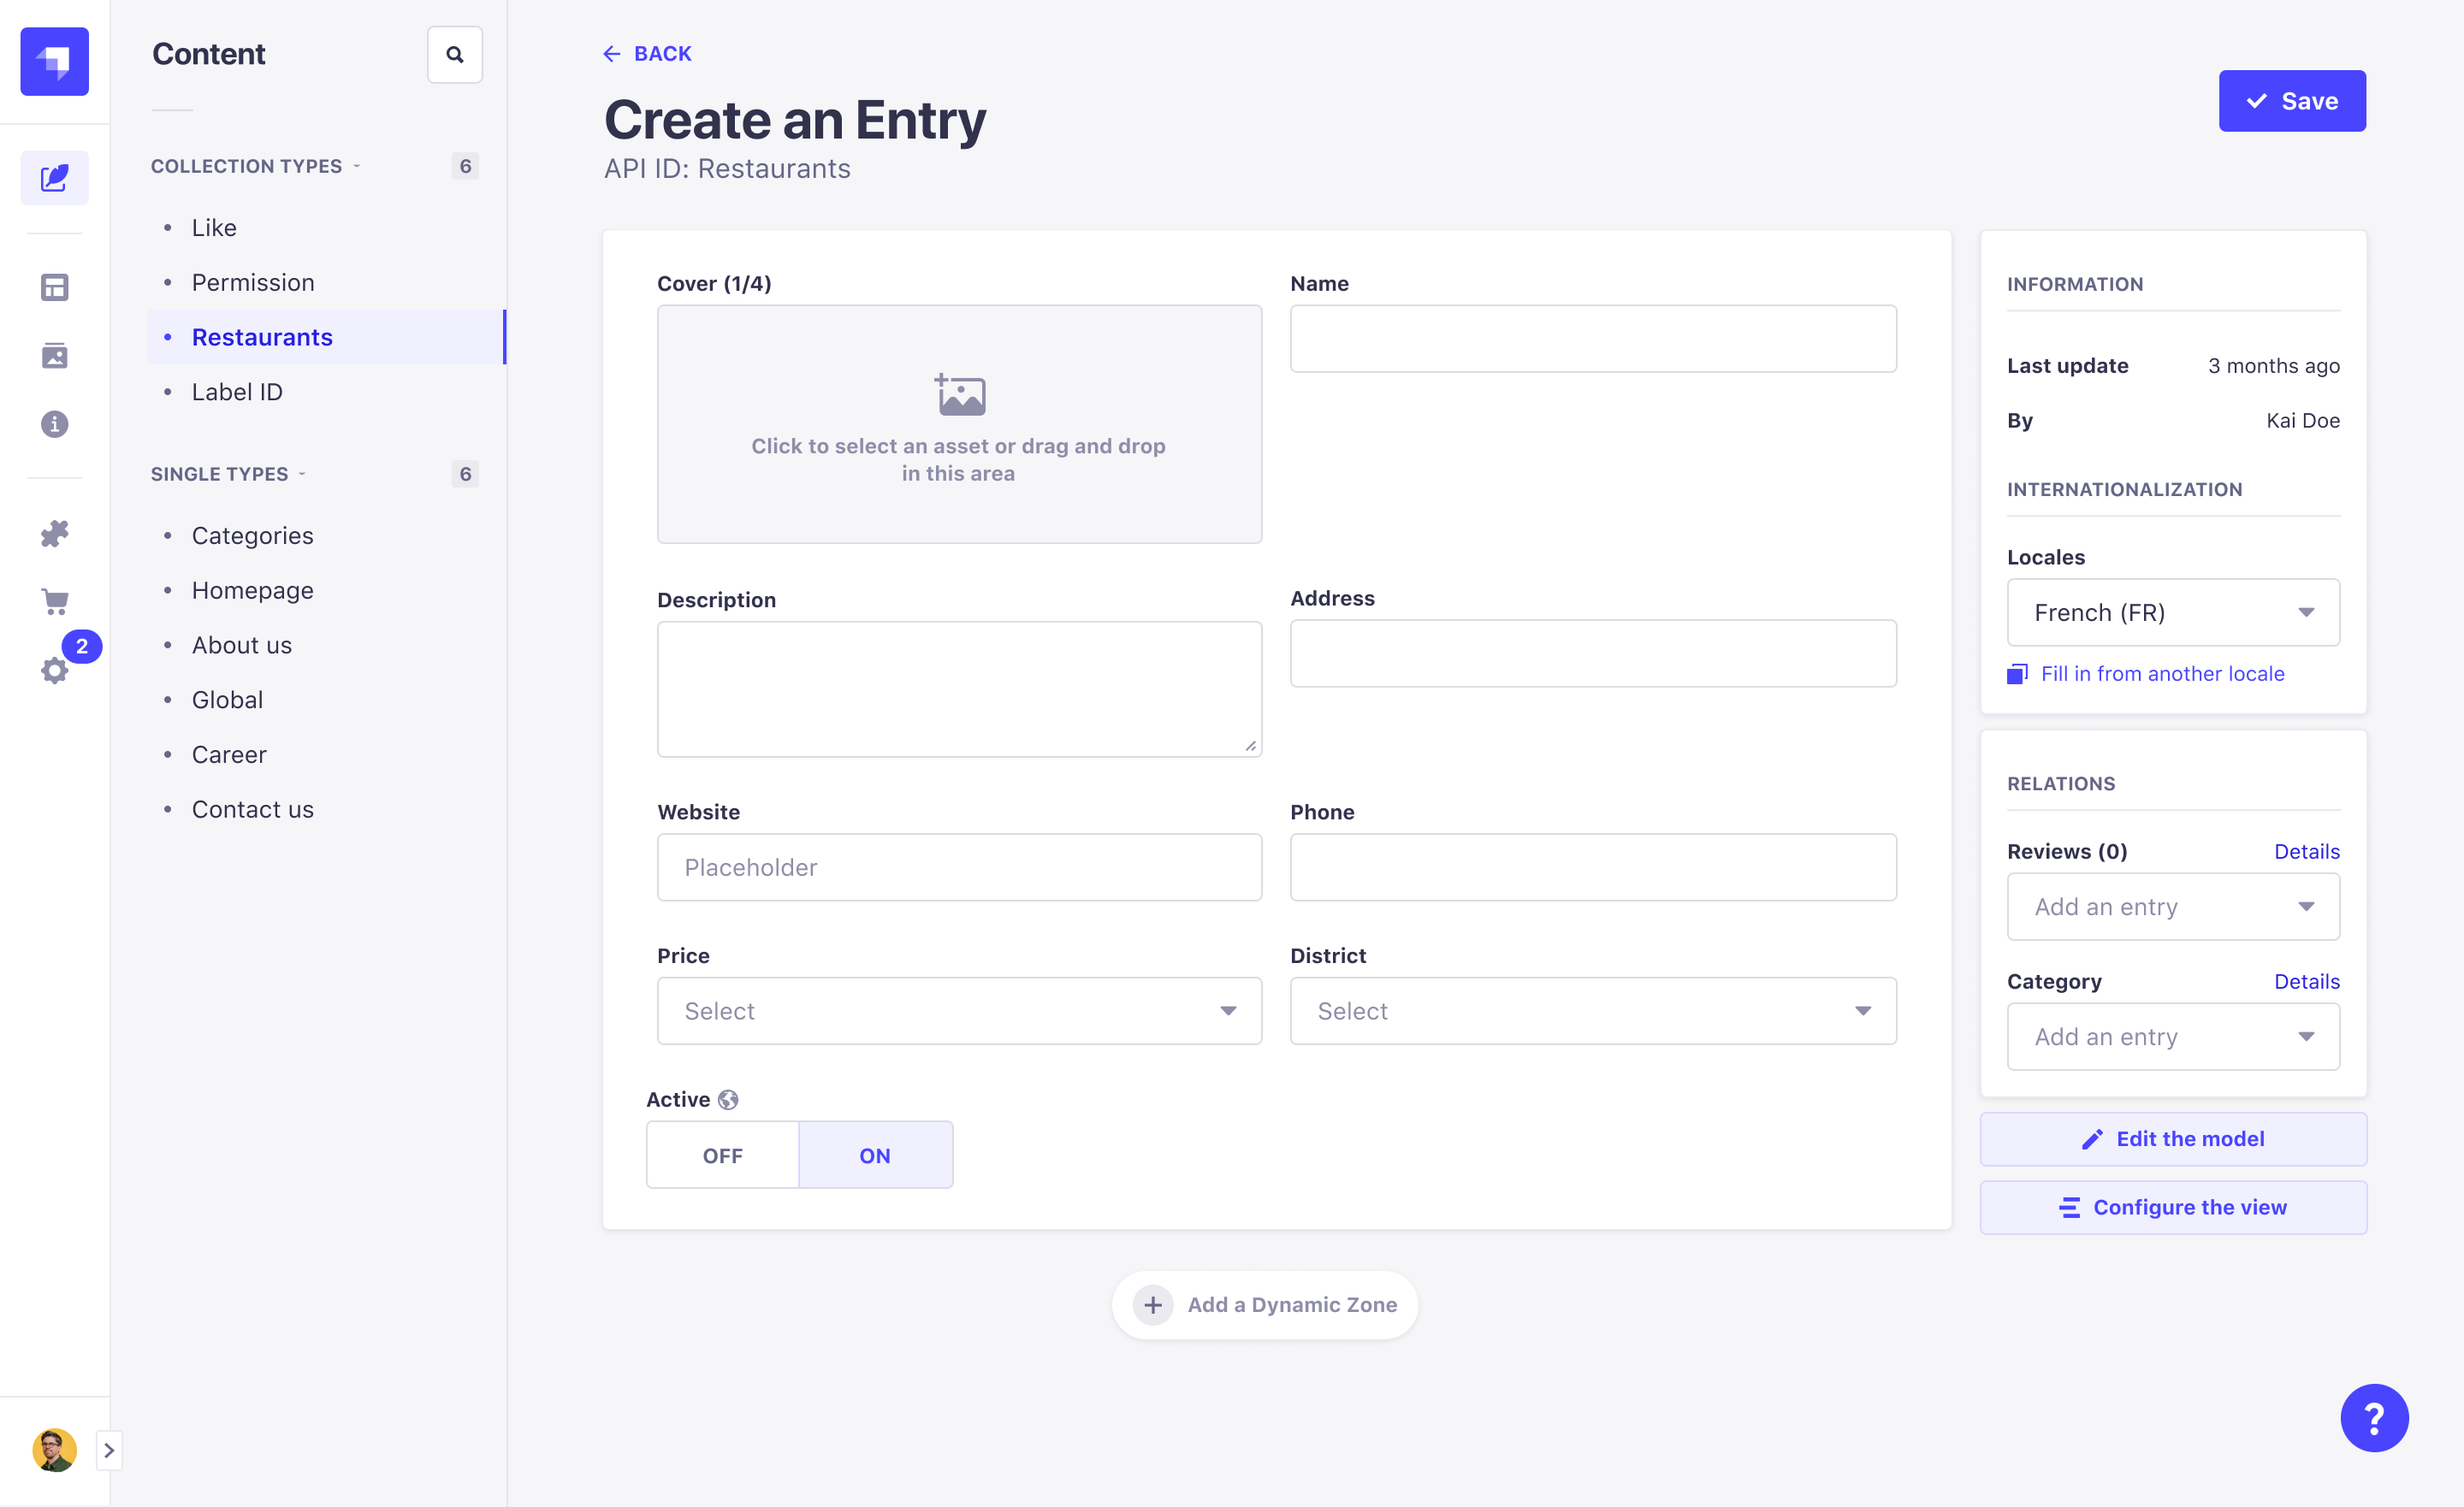
Task: Click the Name input field
Action: (1593, 340)
